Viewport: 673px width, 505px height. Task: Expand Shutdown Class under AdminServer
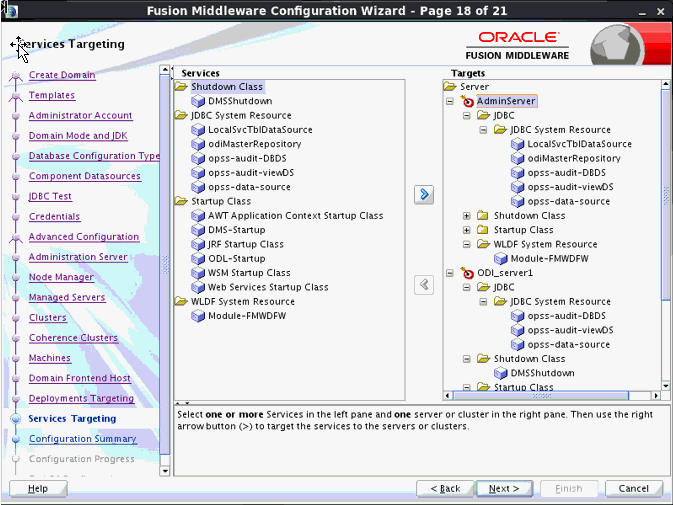coord(467,216)
